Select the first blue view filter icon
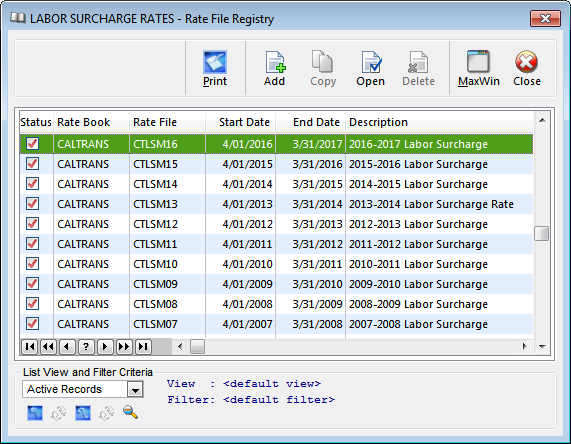The image size is (571, 444). [x=35, y=413]
